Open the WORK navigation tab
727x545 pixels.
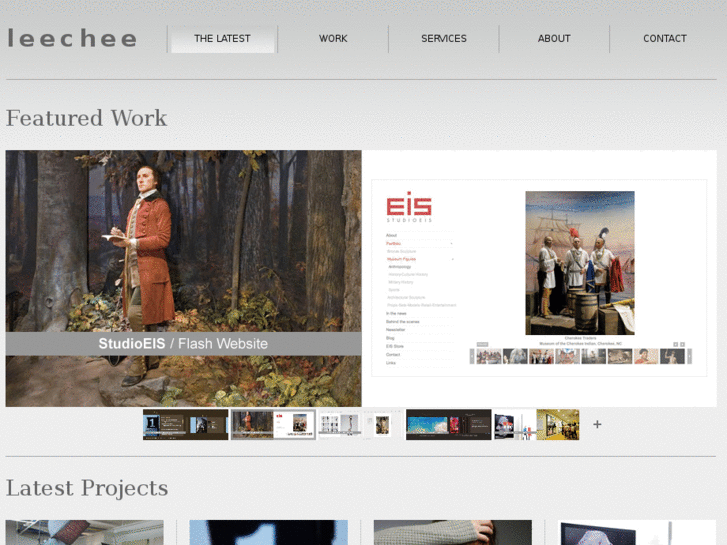tap(333, 39)
